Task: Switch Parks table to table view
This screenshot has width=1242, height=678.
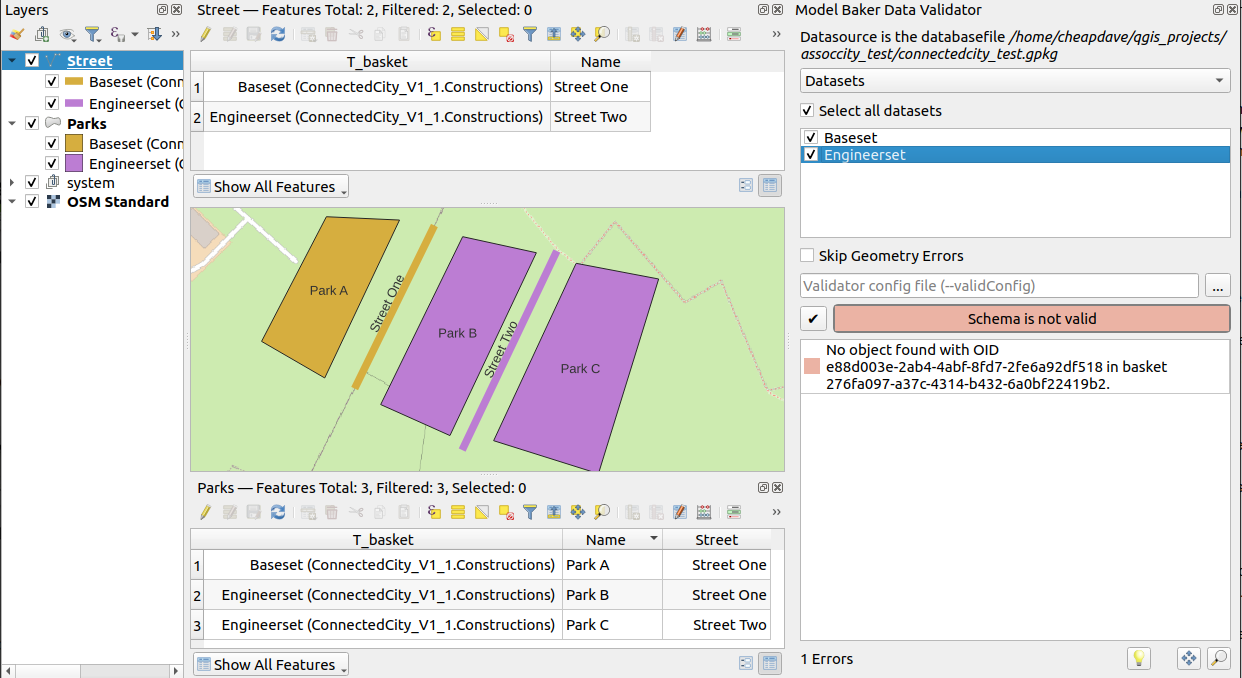Action: click(x=770, y=664)
